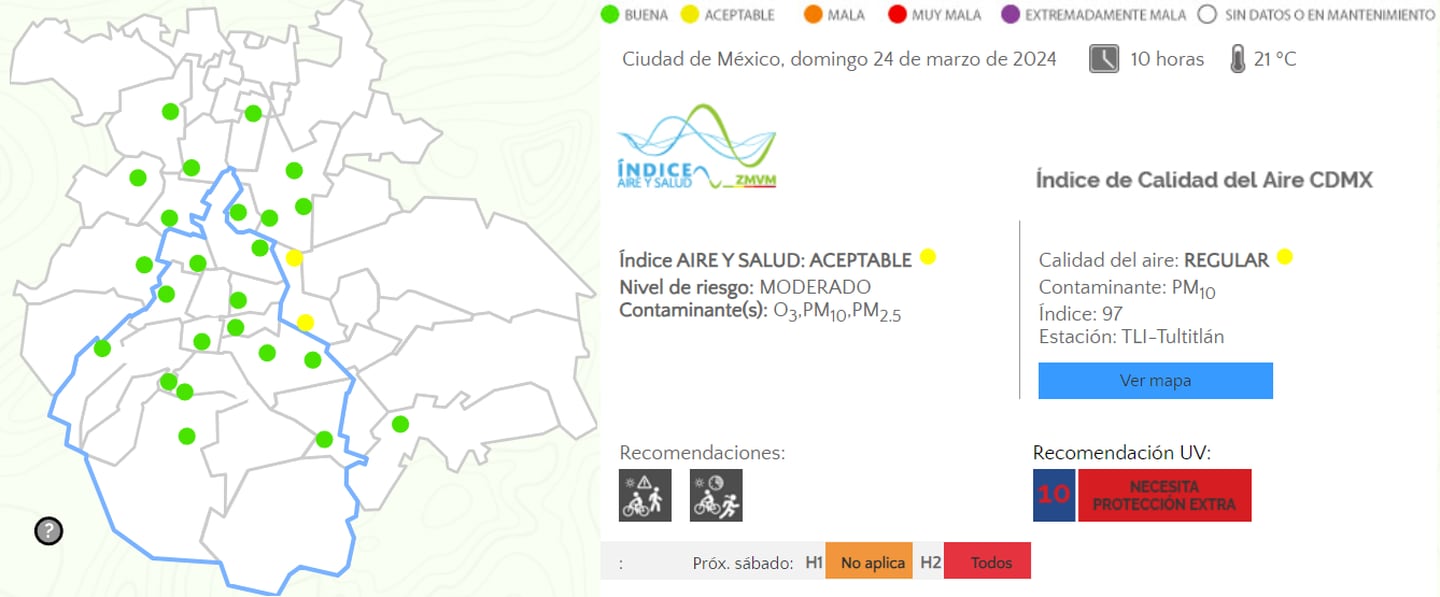Screen dimensions: 1440x597
Task: Click green station dot on the western blue border
Action: click(102, 348)
